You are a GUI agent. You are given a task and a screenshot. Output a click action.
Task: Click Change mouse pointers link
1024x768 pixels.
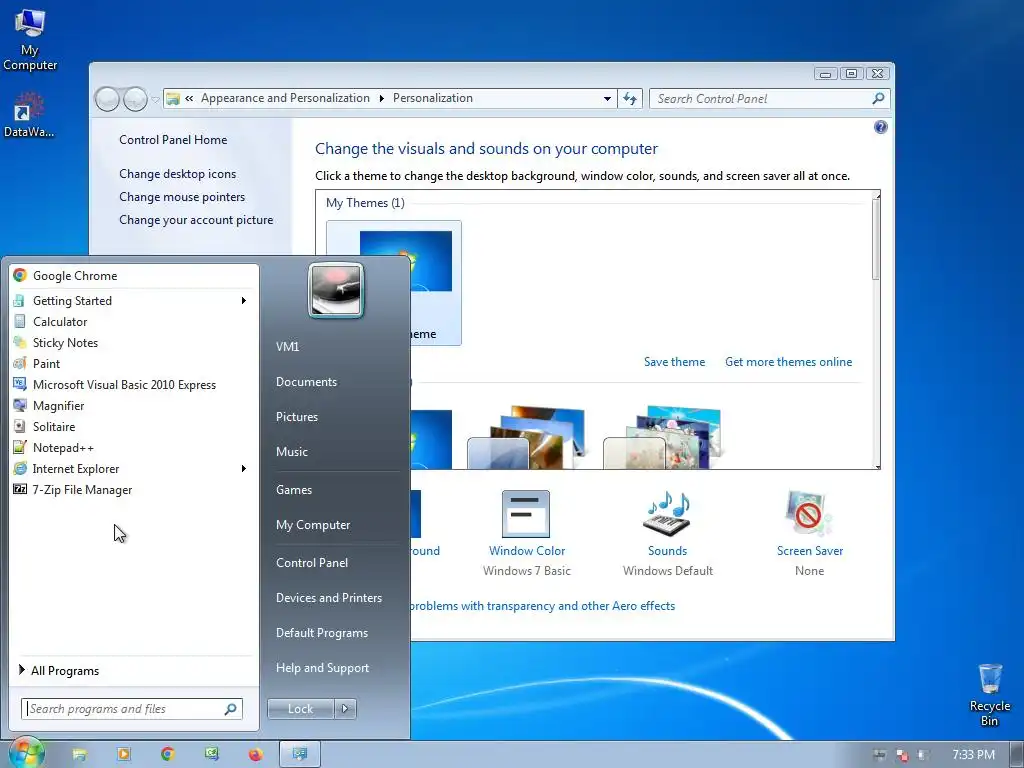182,197
